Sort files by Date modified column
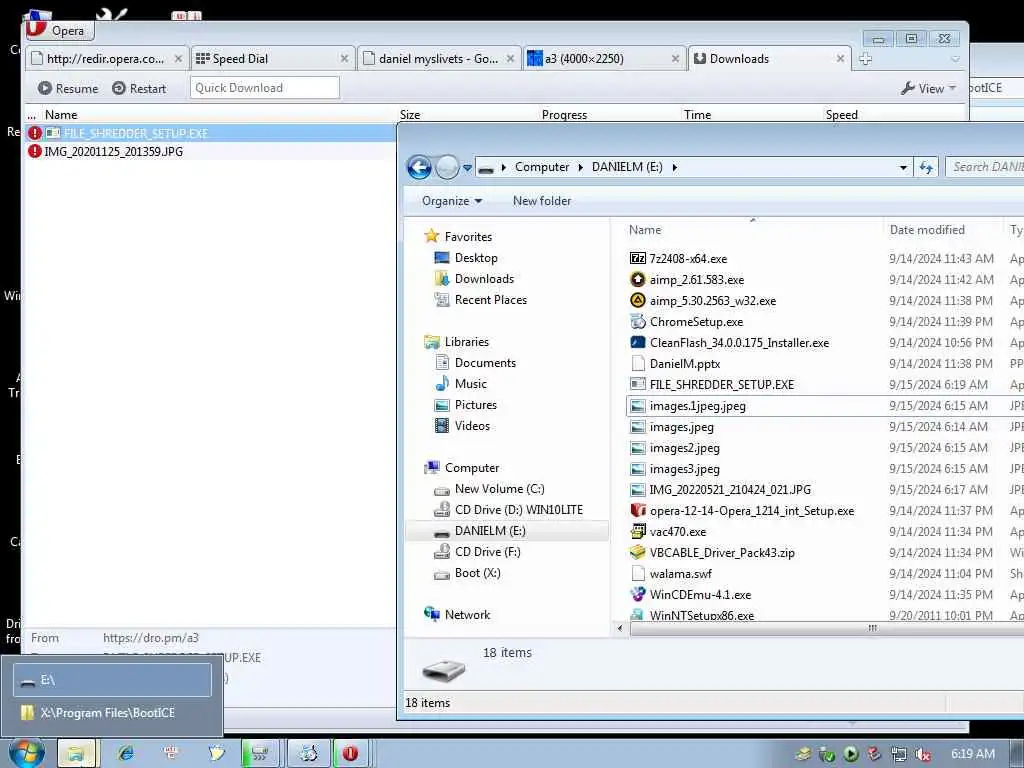 [927, 230]
